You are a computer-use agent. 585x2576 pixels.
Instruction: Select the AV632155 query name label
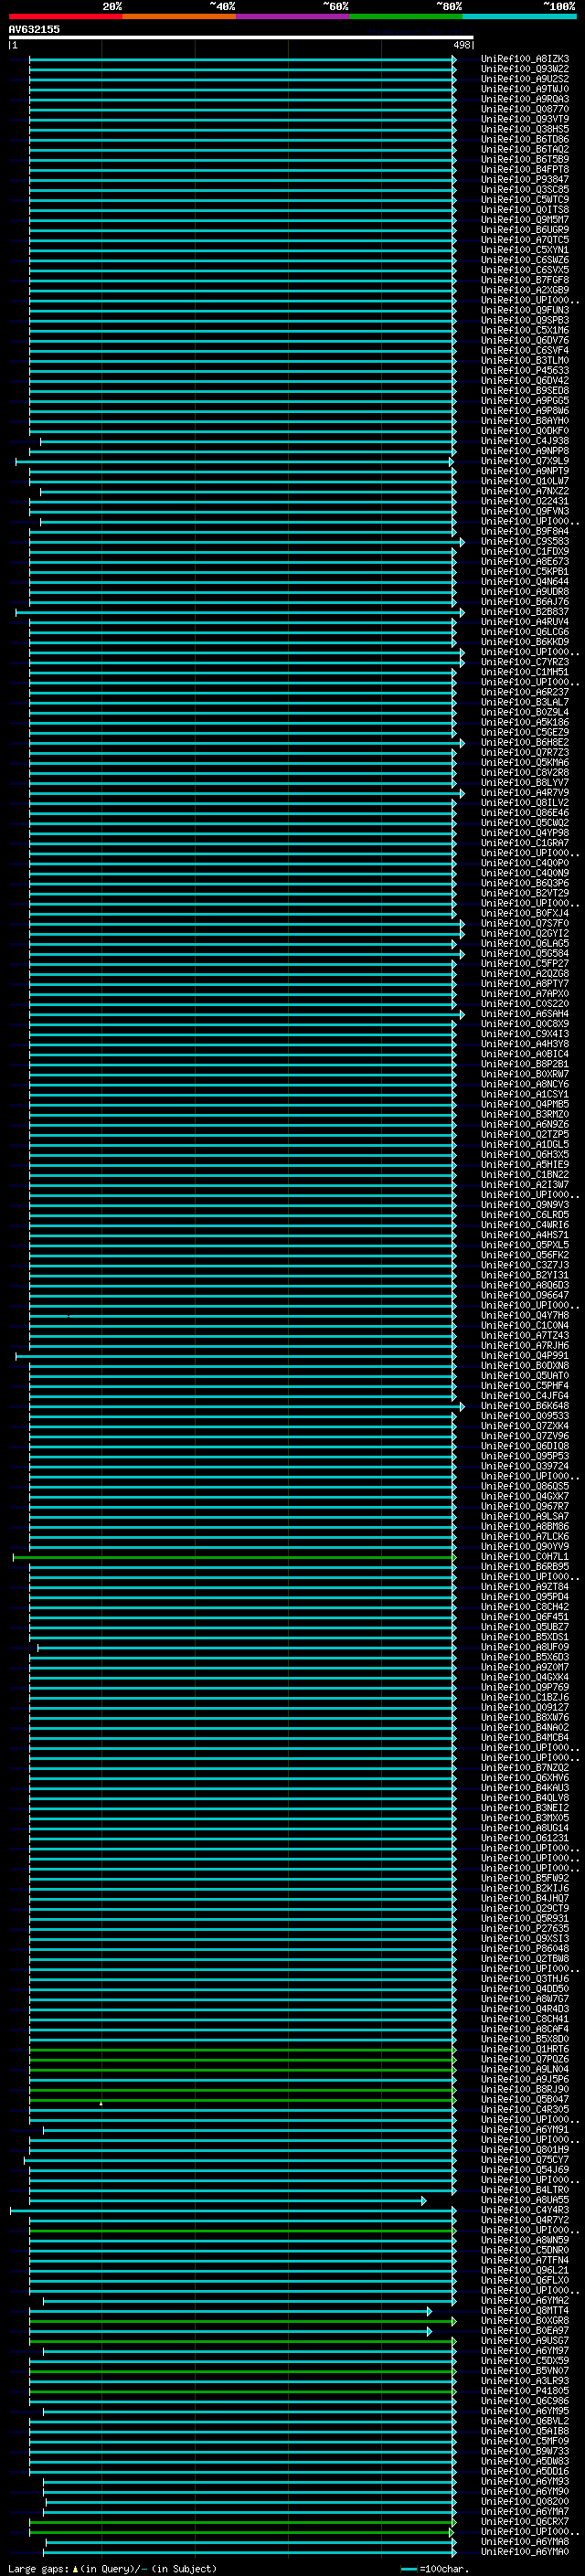34,29
